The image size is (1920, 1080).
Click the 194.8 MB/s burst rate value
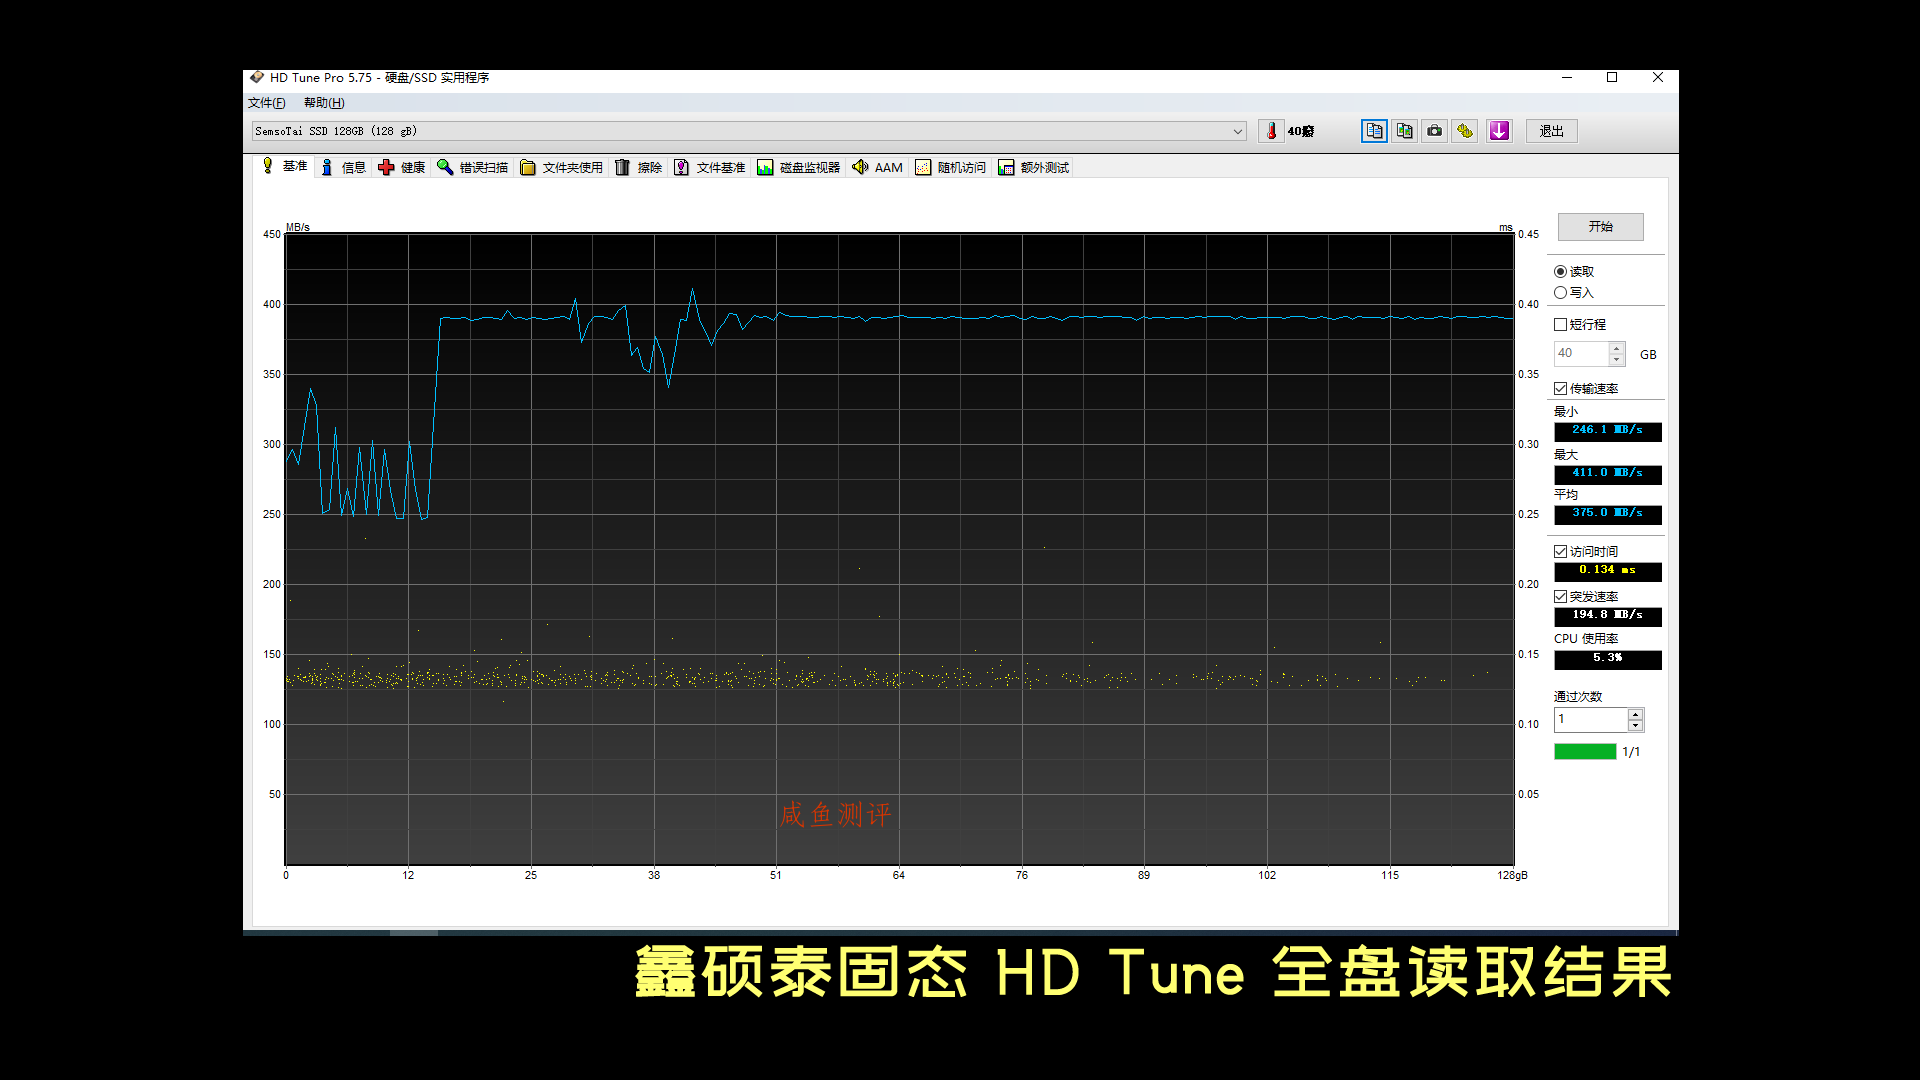pos(1608,616)
